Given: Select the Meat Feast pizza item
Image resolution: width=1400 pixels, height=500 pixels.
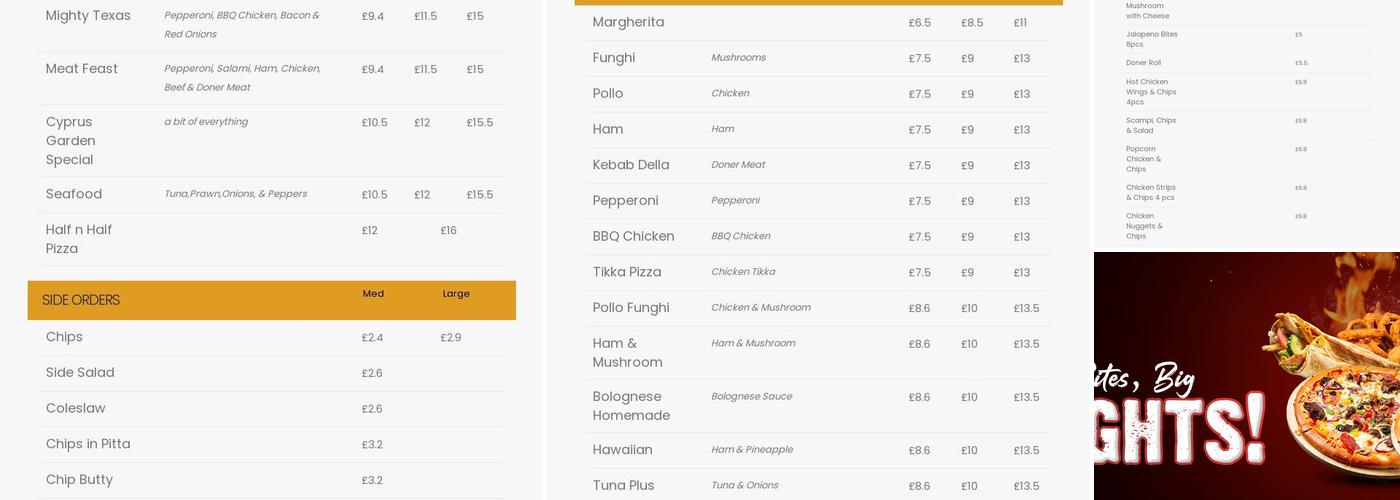Looking at the screenshot, I should click(82, 69).
